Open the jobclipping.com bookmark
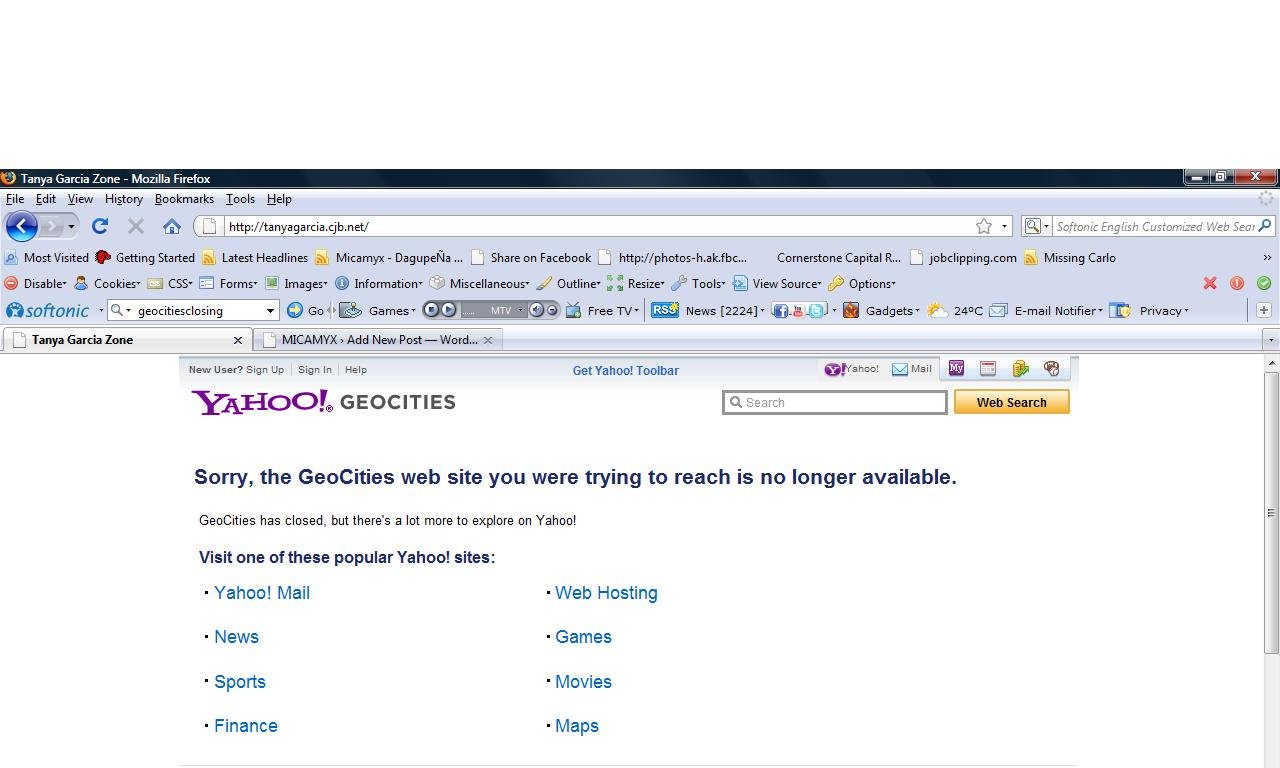 coord(963,257)
